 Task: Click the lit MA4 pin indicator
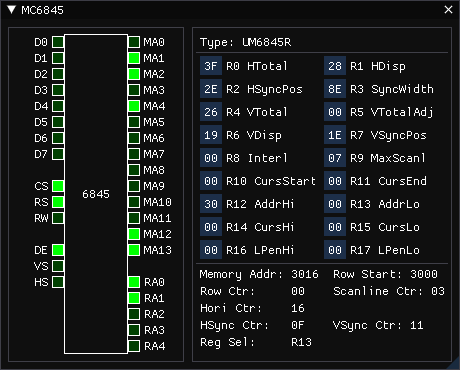click(x=134, y=106)
